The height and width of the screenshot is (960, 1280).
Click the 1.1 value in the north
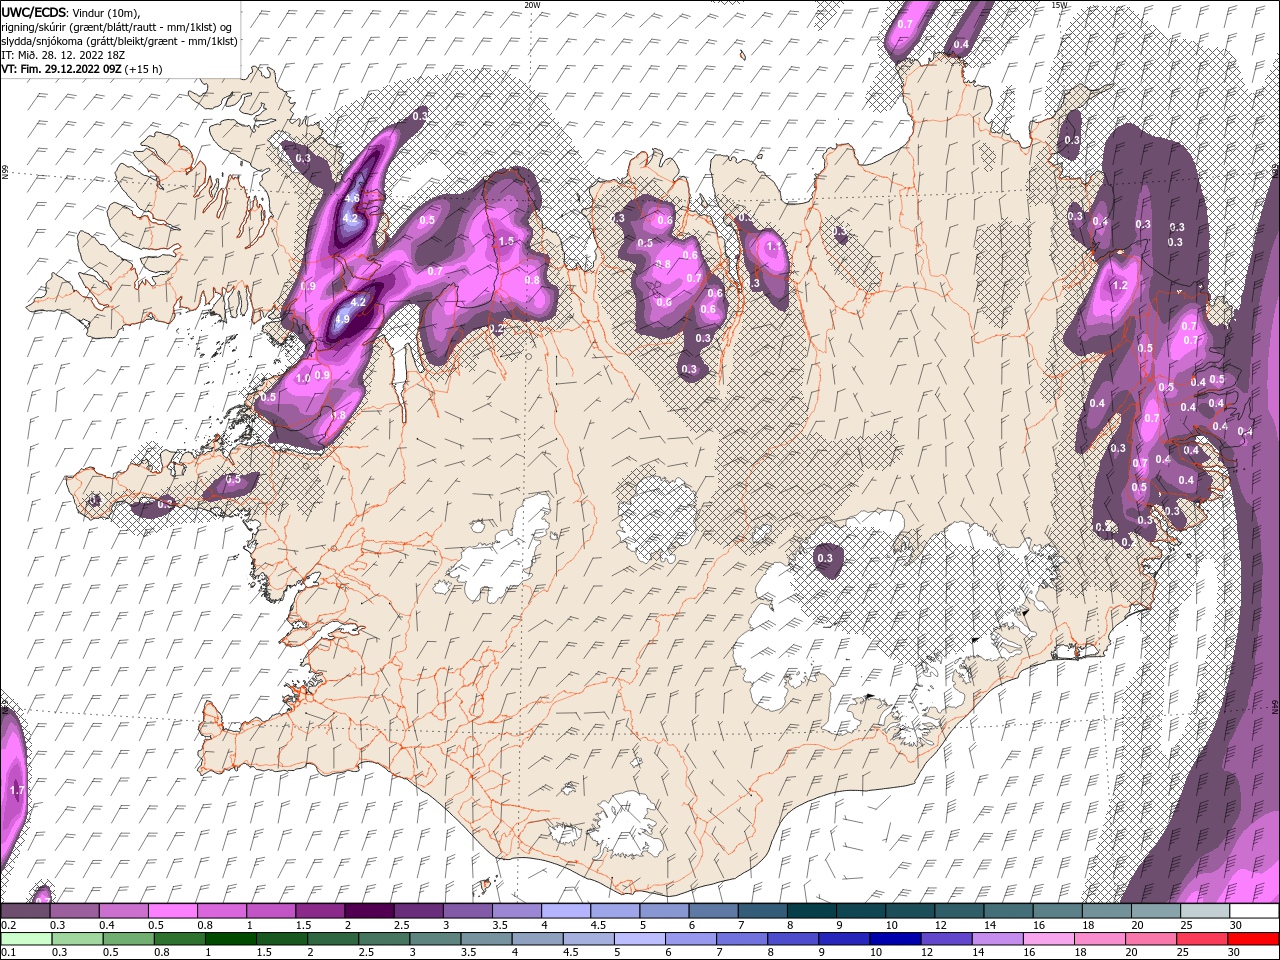(773, 246)
